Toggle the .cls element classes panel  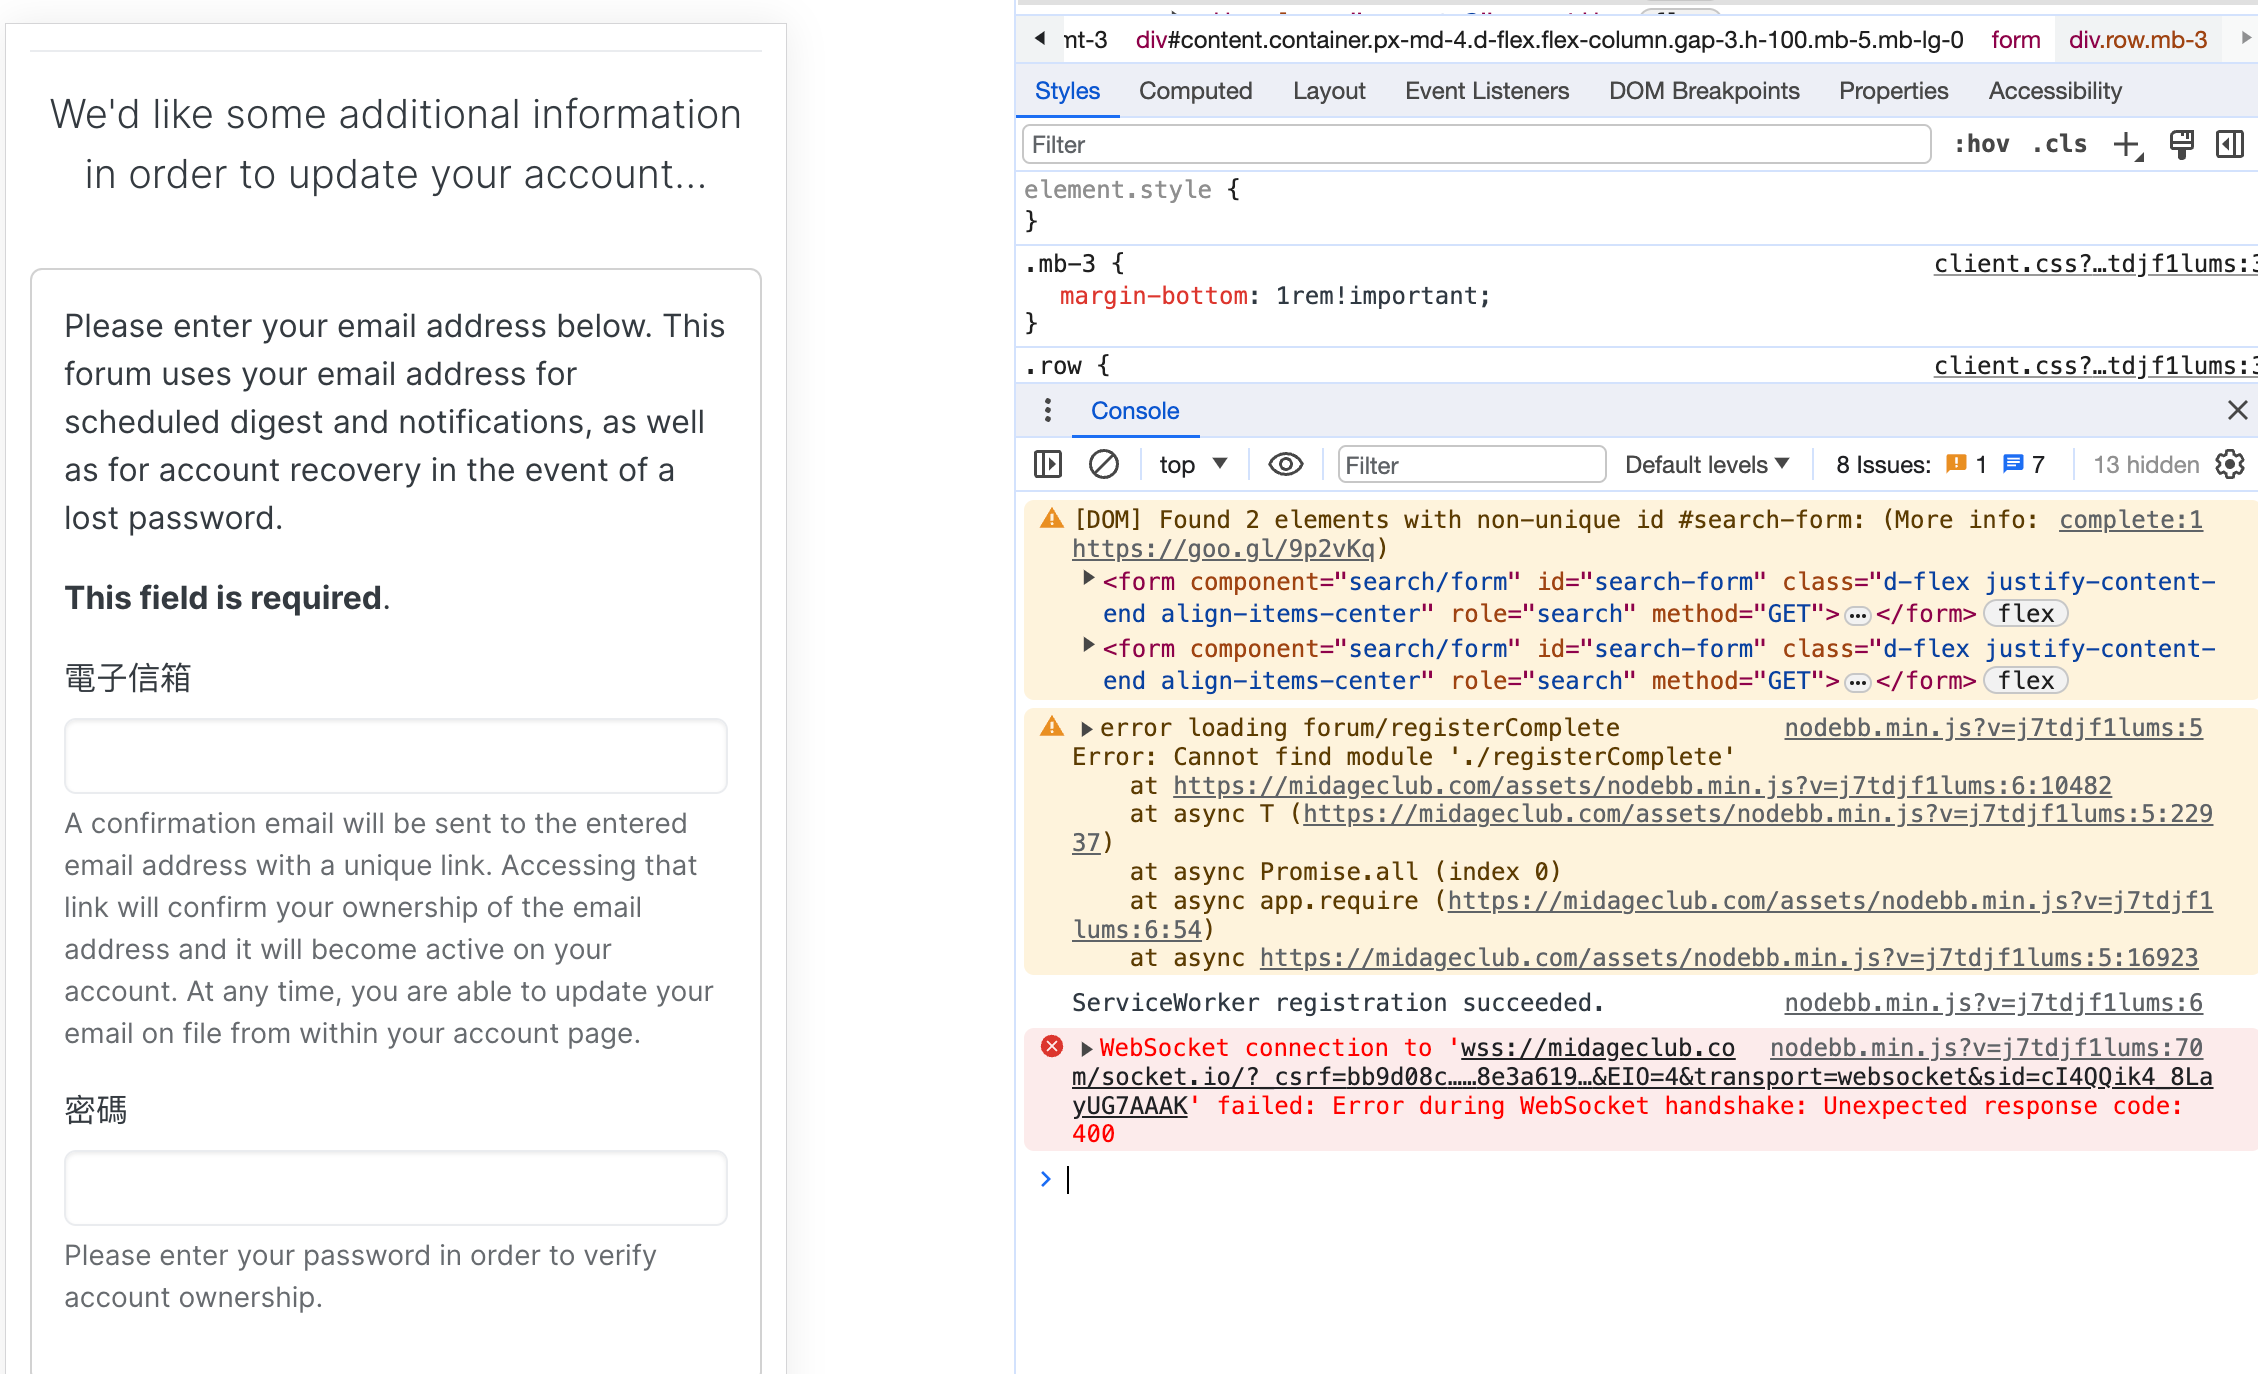click(x=2060, y=145)
